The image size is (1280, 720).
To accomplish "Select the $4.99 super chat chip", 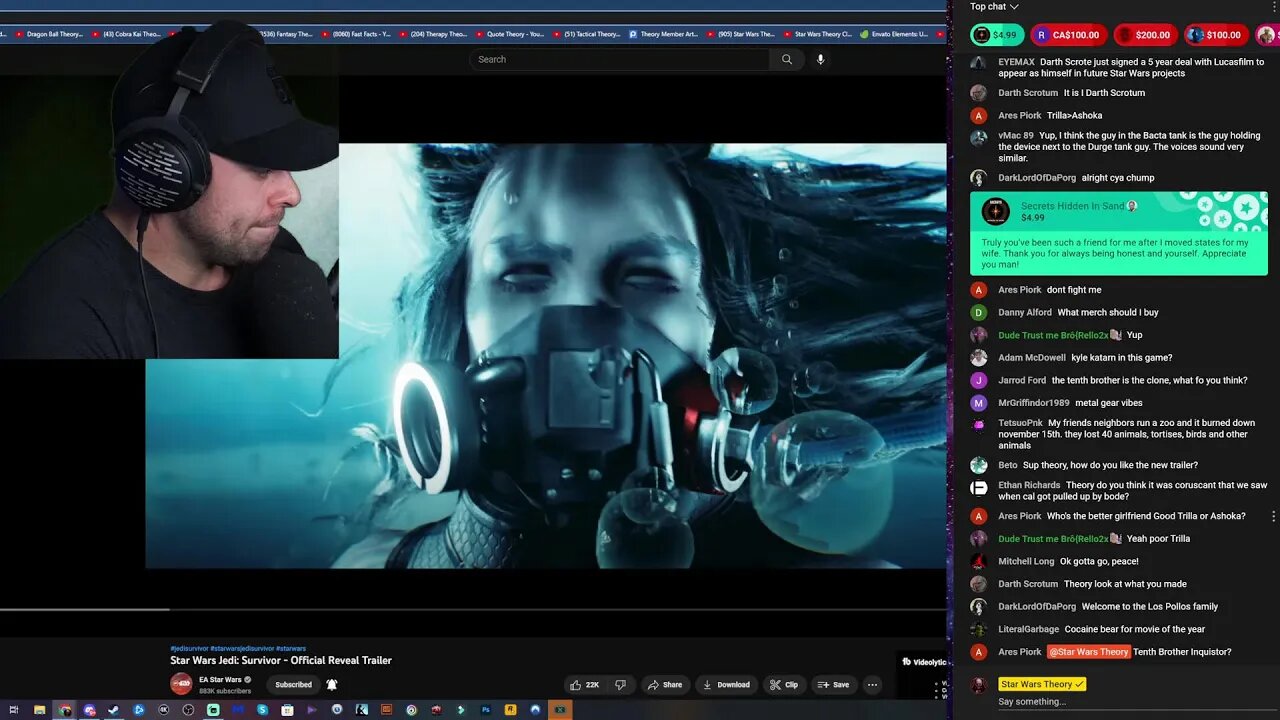I will point(995,35).
